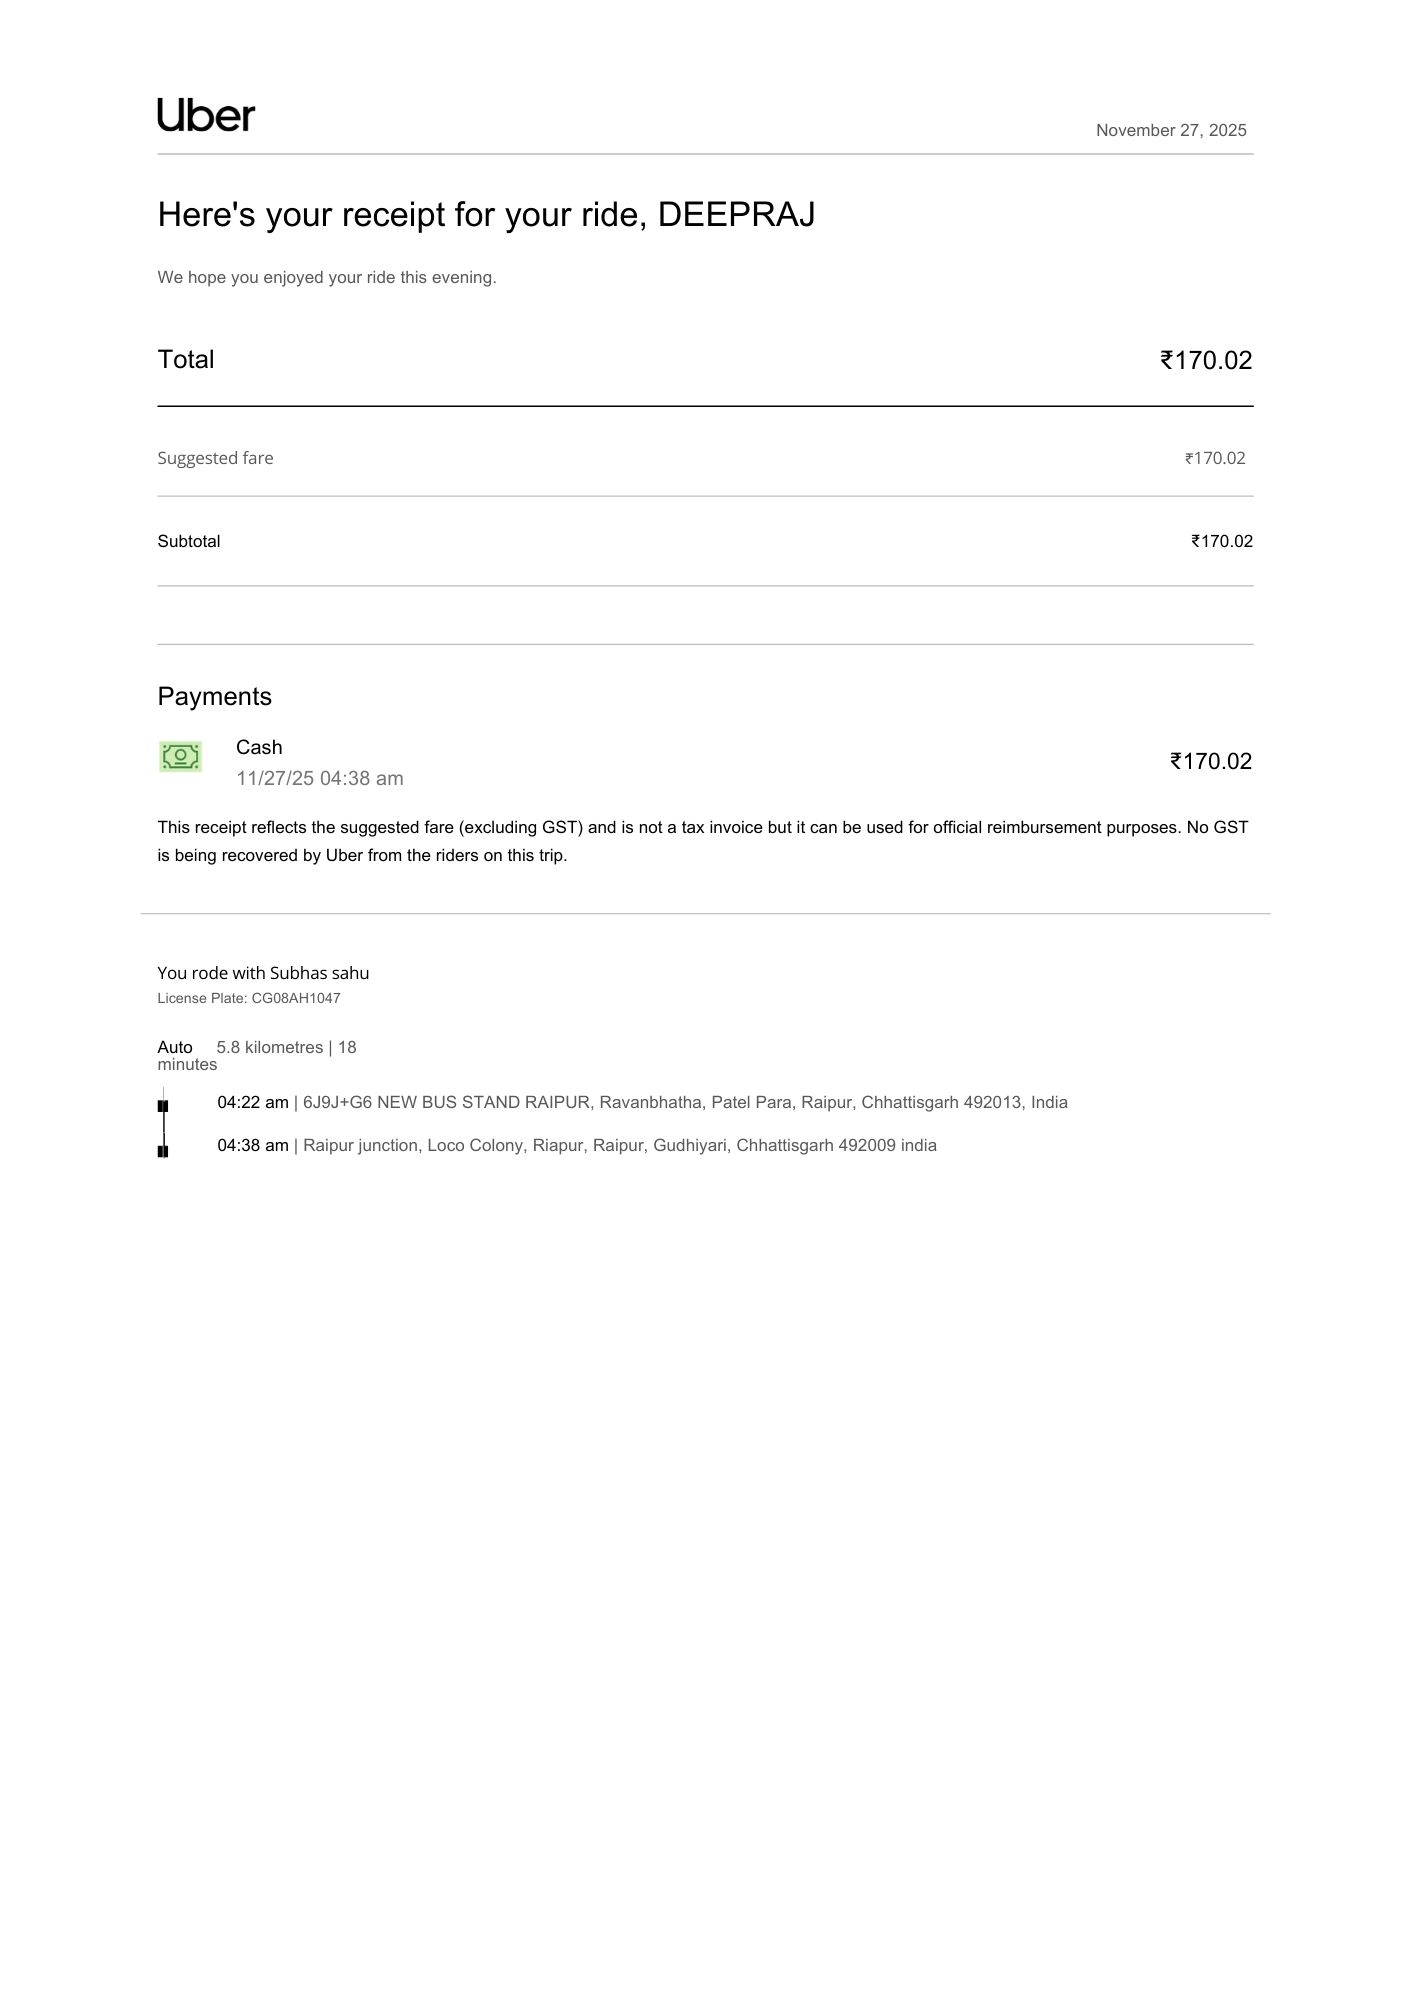Image resolution: width=1414 pixels, height=2000 pixels.
Task: Click the Subtotal amount ₹170.02
Action: click(x=1221, y=541)
